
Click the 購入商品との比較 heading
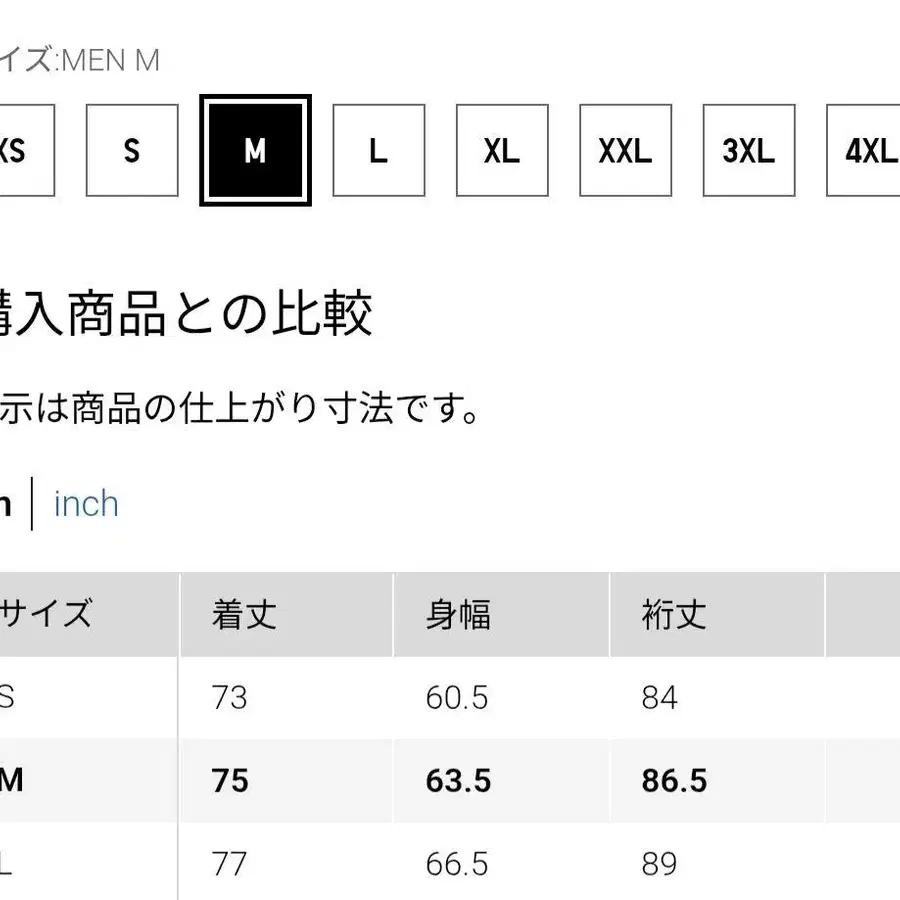(x=186, y=313)
